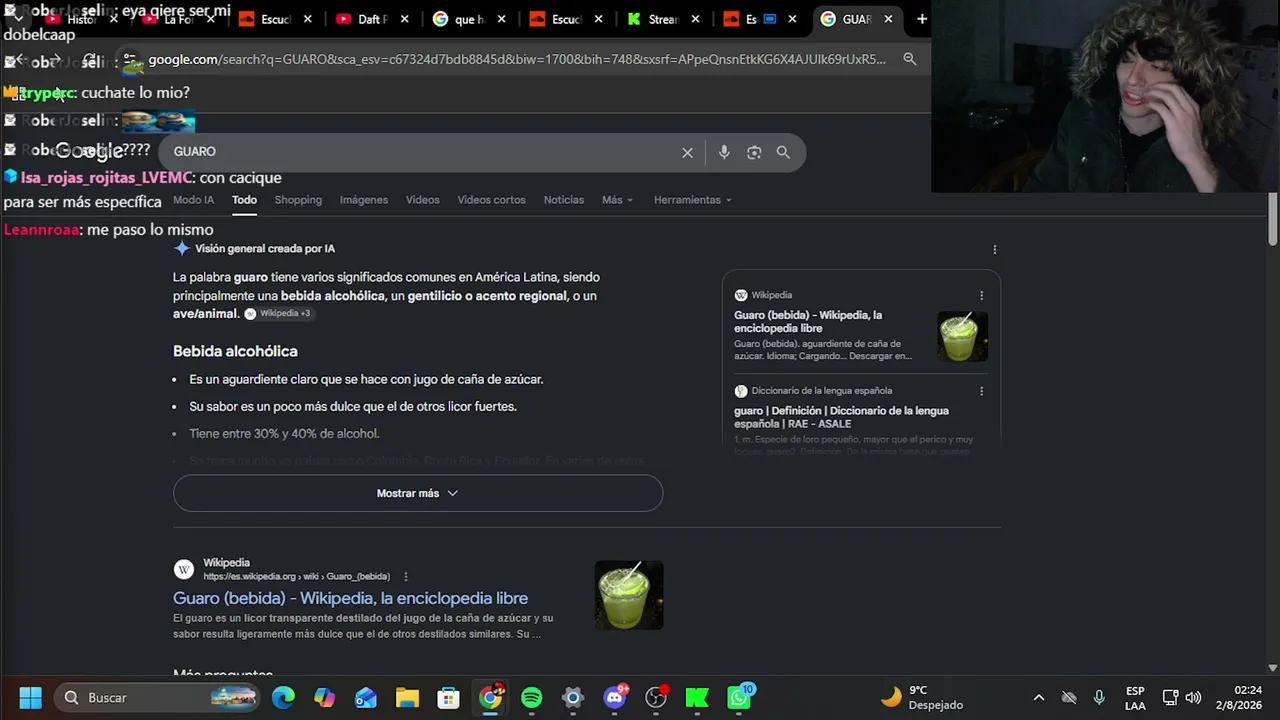Open Discord from the taskbar
Viewport: 1280px width, 720px height.
(614, 697)
